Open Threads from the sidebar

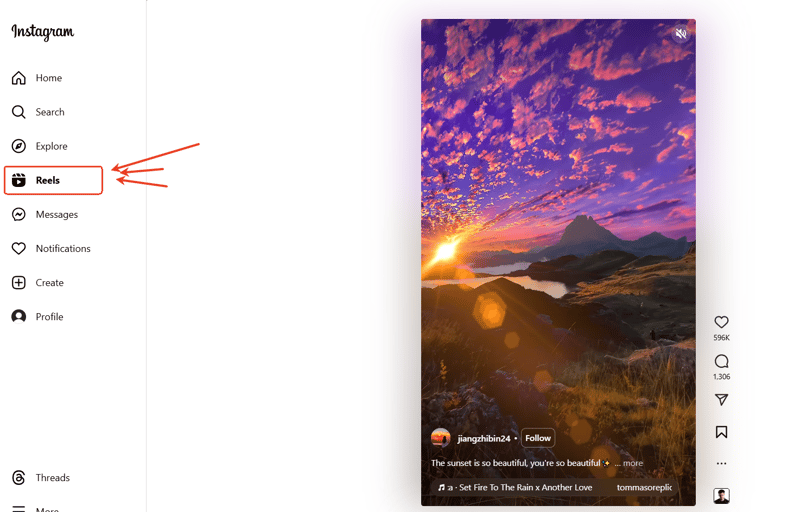pos(40,478)
